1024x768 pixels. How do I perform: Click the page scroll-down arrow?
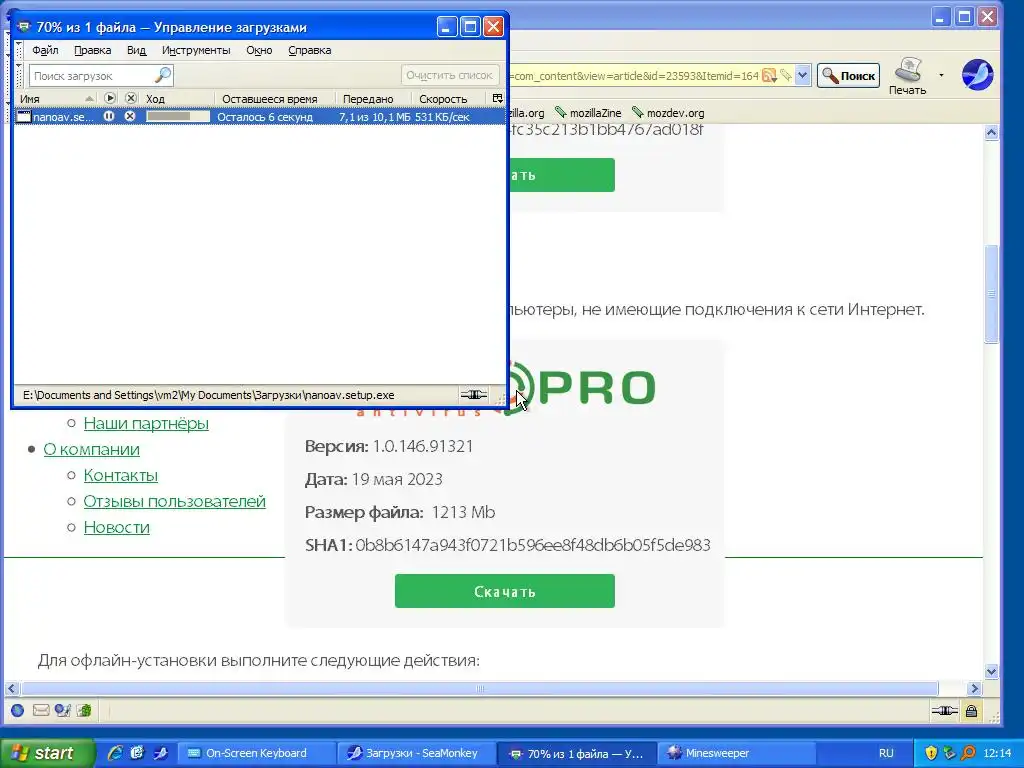(991, 671)
